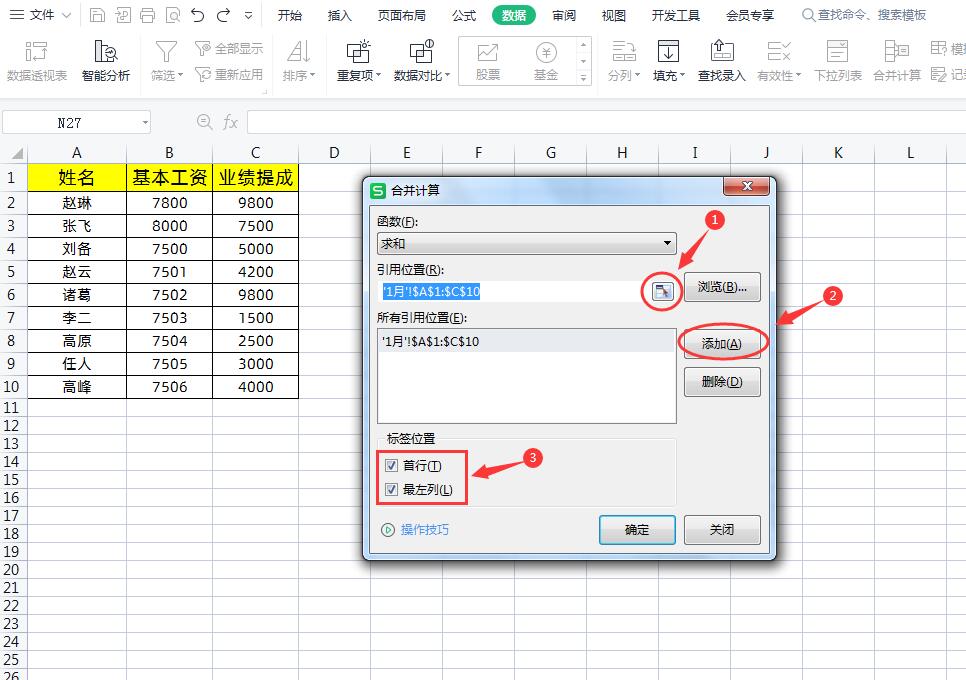Click 重新应用 in the ribbon
966x680 pixels.
[x=229, y=75]
